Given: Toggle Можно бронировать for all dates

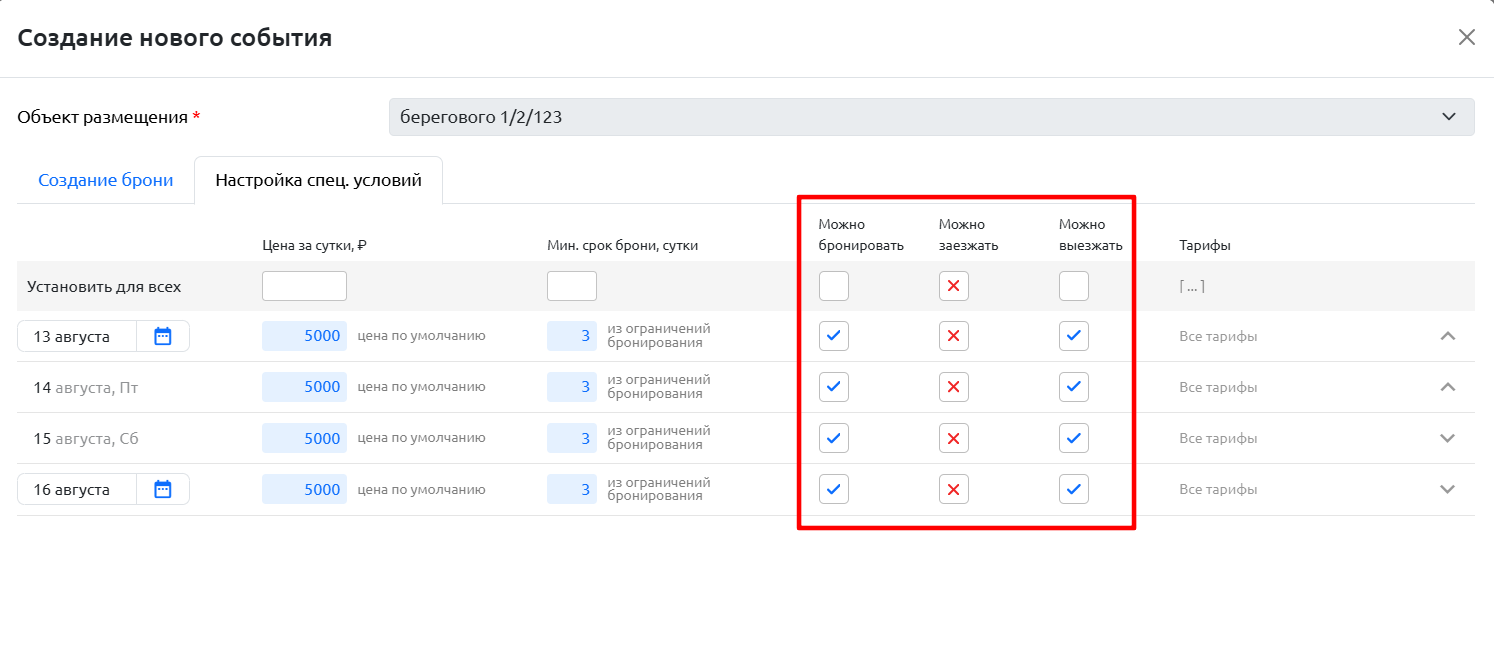Looking at the screenshot, I should (x=834, y=286).
